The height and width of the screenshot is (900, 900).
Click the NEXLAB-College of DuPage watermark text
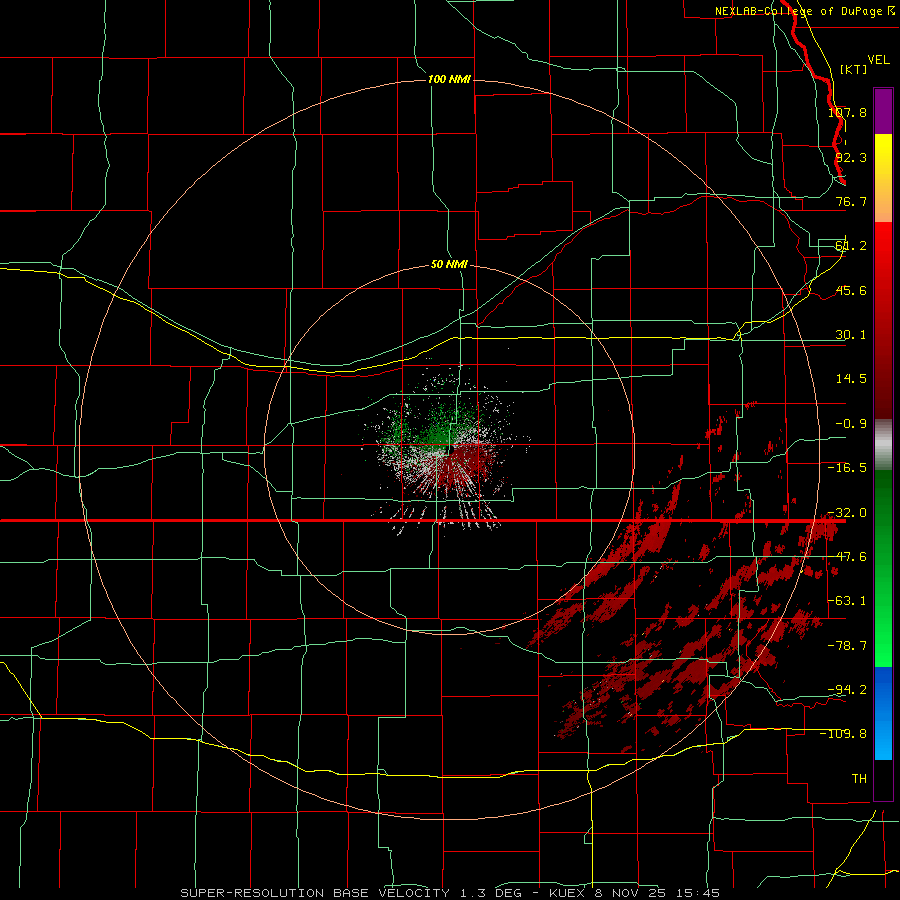pos(804,11)
